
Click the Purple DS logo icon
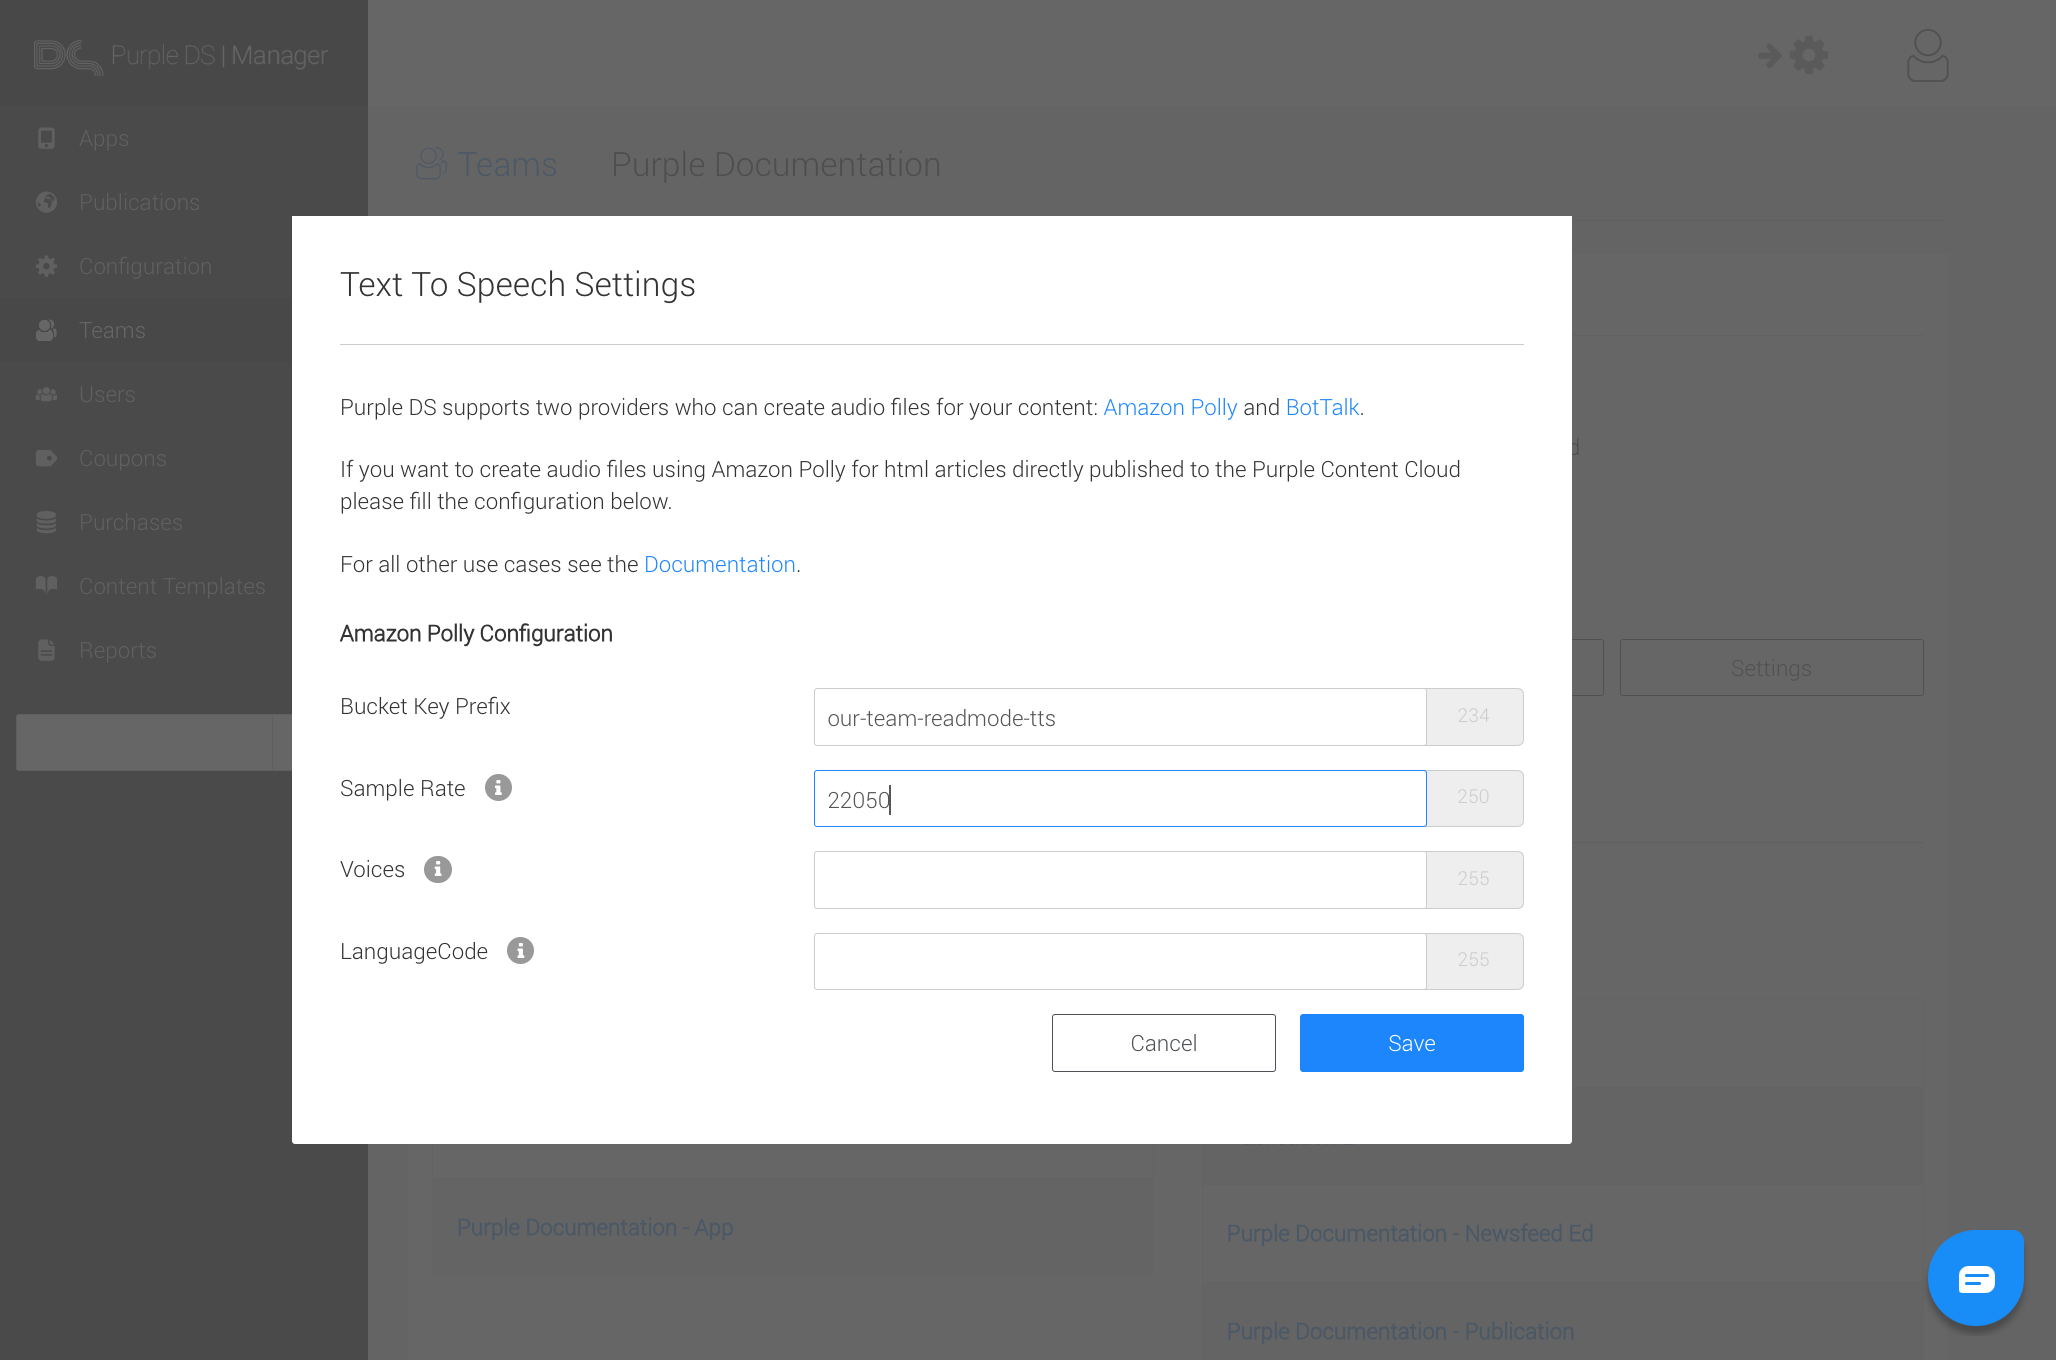68,56
